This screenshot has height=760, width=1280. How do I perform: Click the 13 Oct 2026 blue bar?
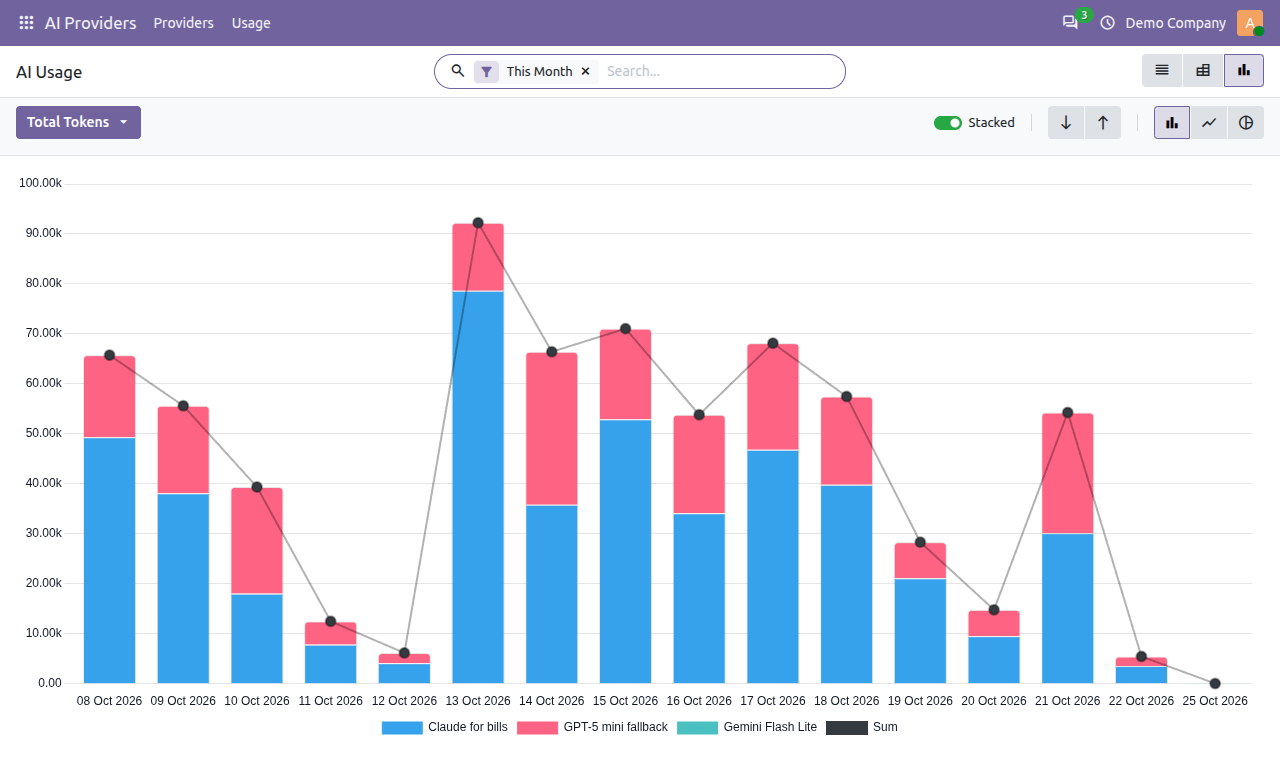[x=478, y=487]
